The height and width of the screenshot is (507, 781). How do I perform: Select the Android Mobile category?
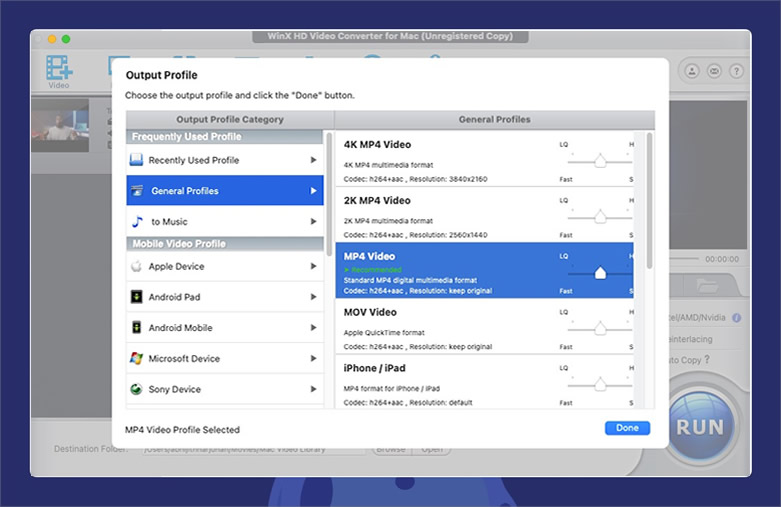[x=225, y=327]
